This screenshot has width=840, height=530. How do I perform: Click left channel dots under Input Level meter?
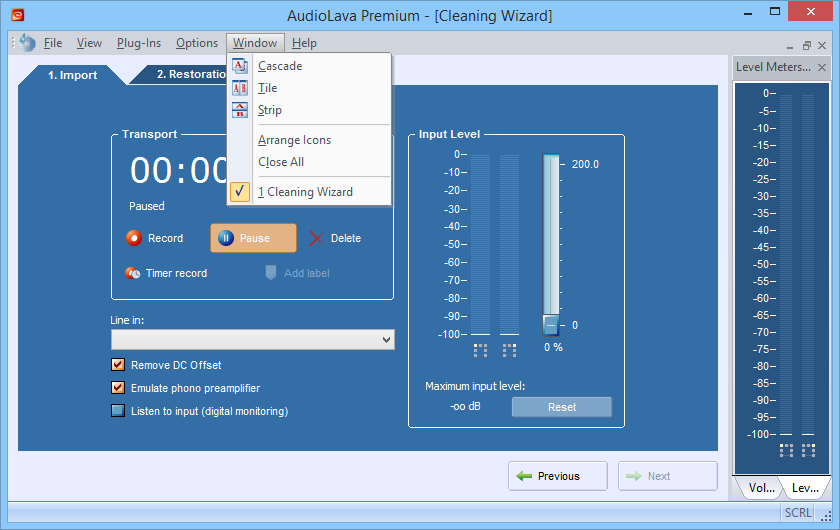pyautogui.click(x=481, y=350)
